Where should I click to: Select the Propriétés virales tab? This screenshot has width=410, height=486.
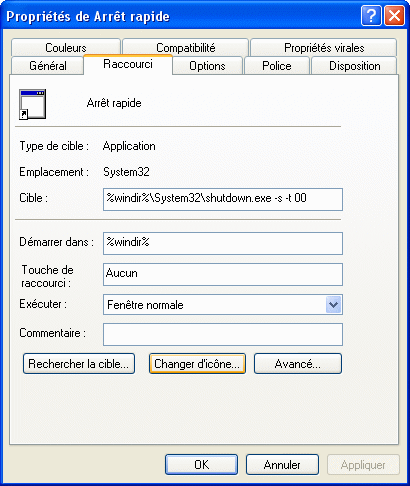click(x=324, y=47)
